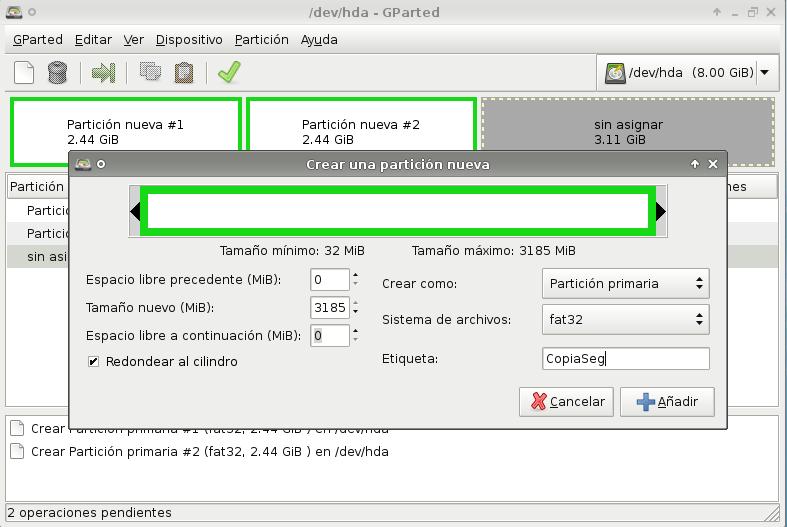Image resolution: width=787 pixels, height=527 pixels.
Task: Click the Espacio libre precedente input field
Action: [x=330, y=280]
